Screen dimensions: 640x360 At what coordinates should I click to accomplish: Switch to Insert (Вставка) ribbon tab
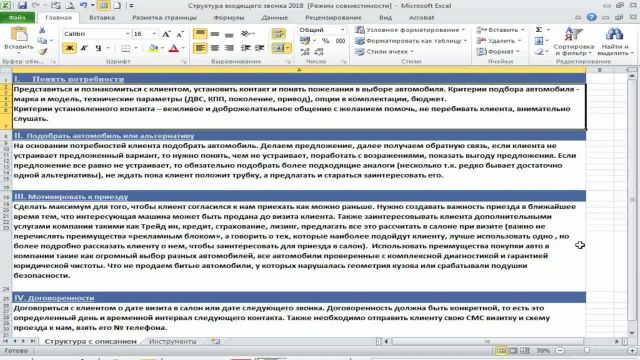click(102, 18)
